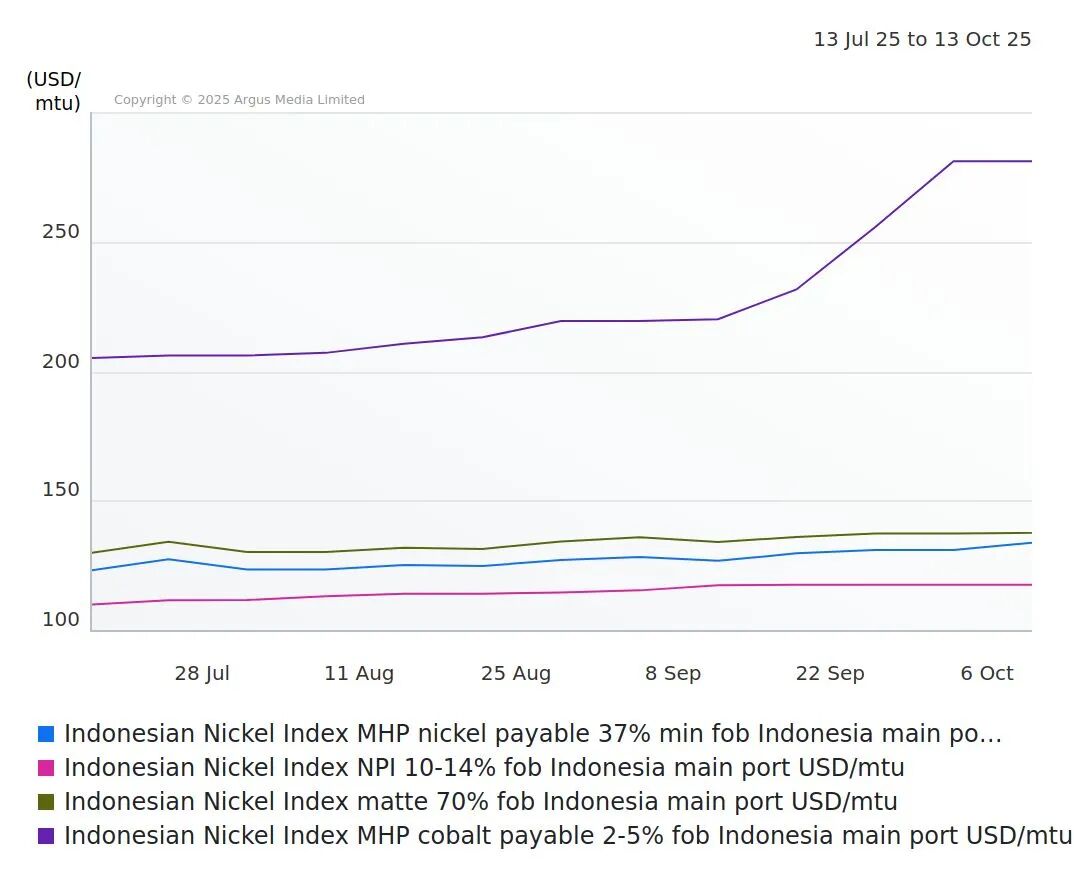
Task: Click the olive matte 70% legend swatch
Action: point(46,802)
